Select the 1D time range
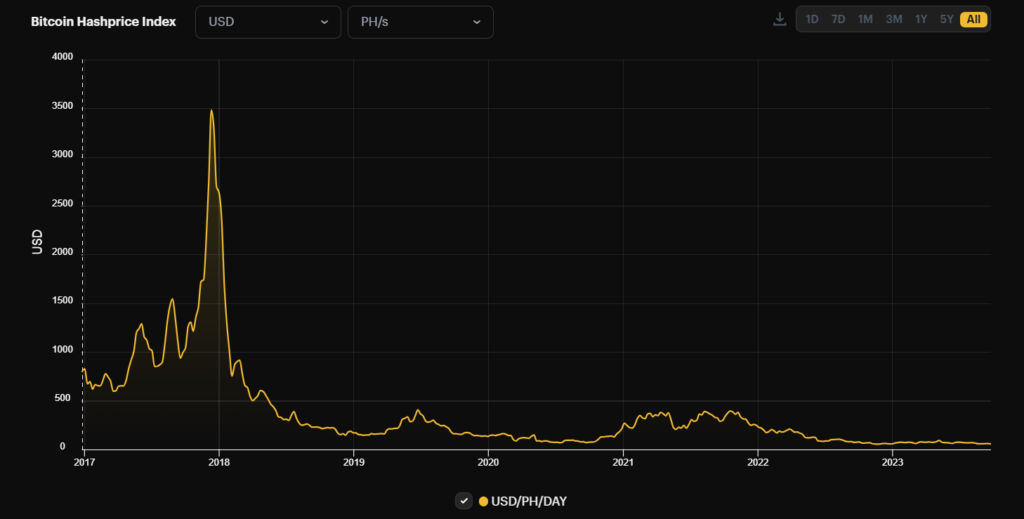Viewport: 1024px width, 519px height. pos(812,20)
